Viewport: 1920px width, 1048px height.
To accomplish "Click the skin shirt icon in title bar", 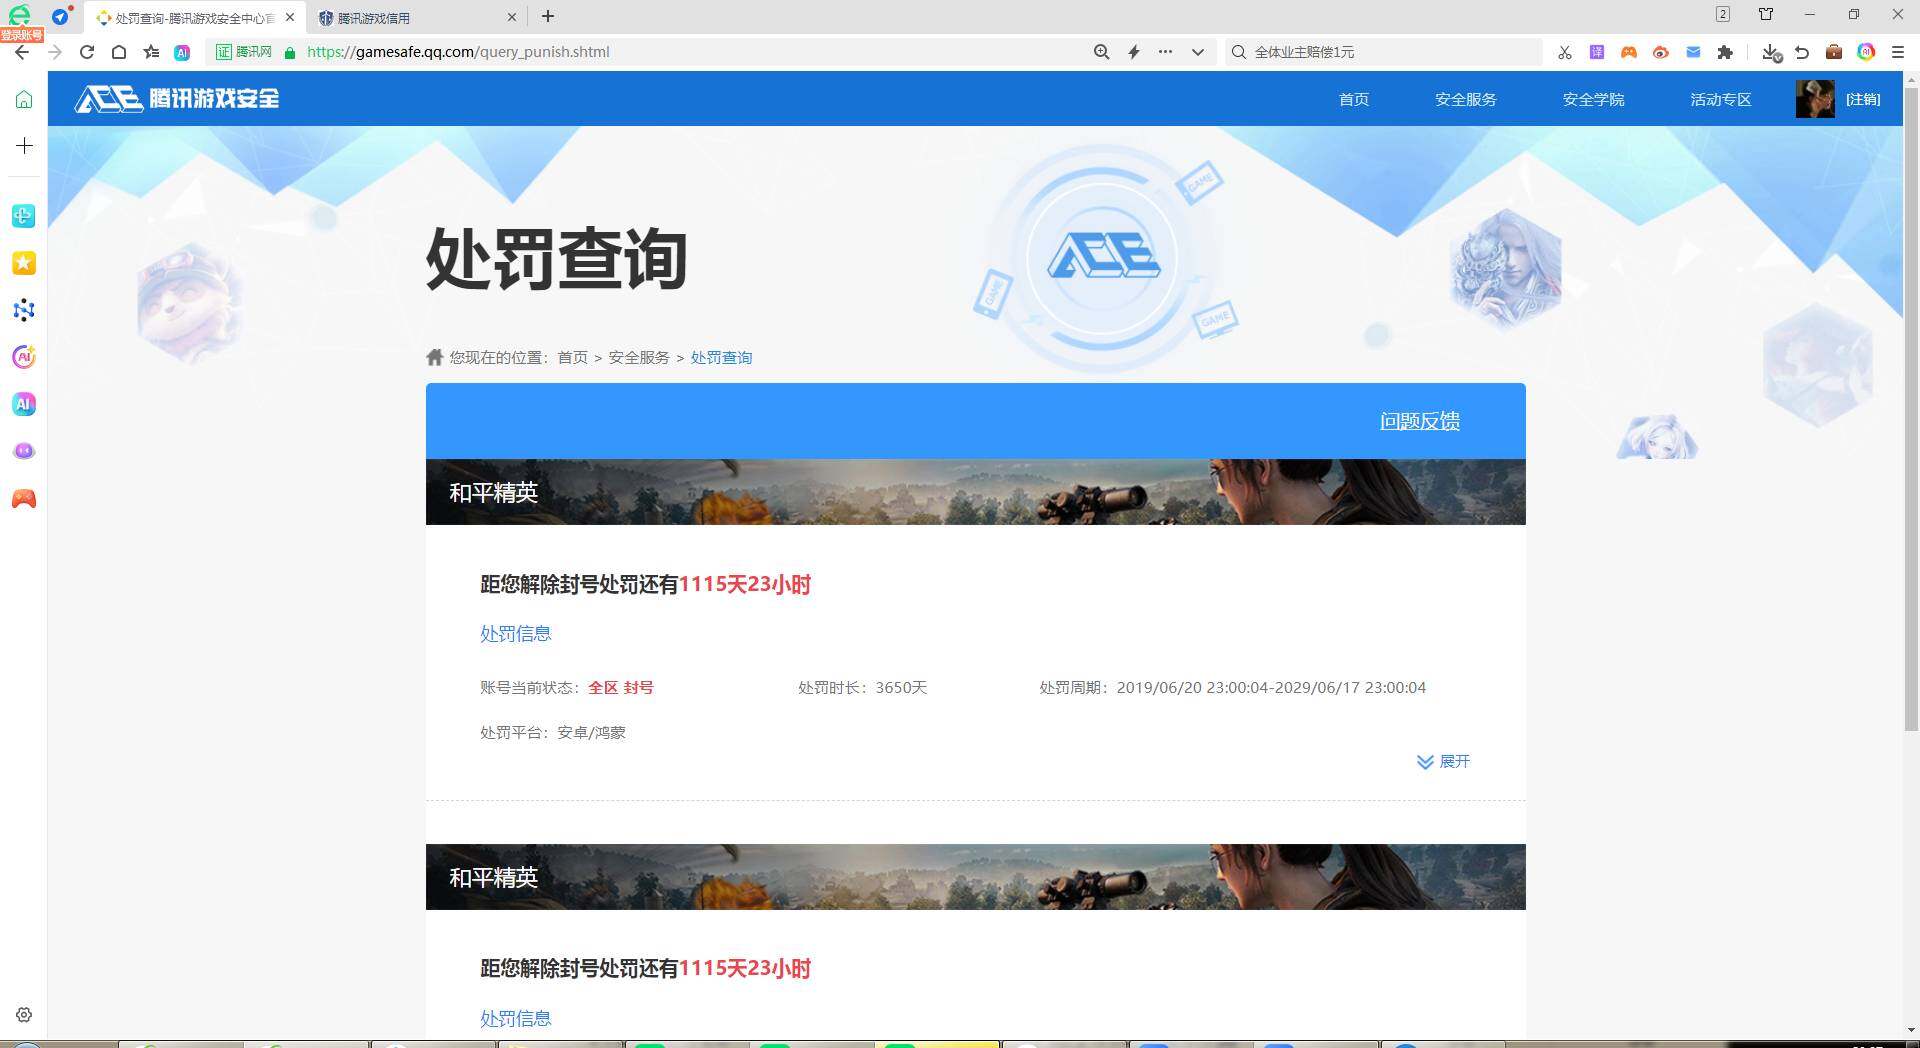I will [1766, 14].
